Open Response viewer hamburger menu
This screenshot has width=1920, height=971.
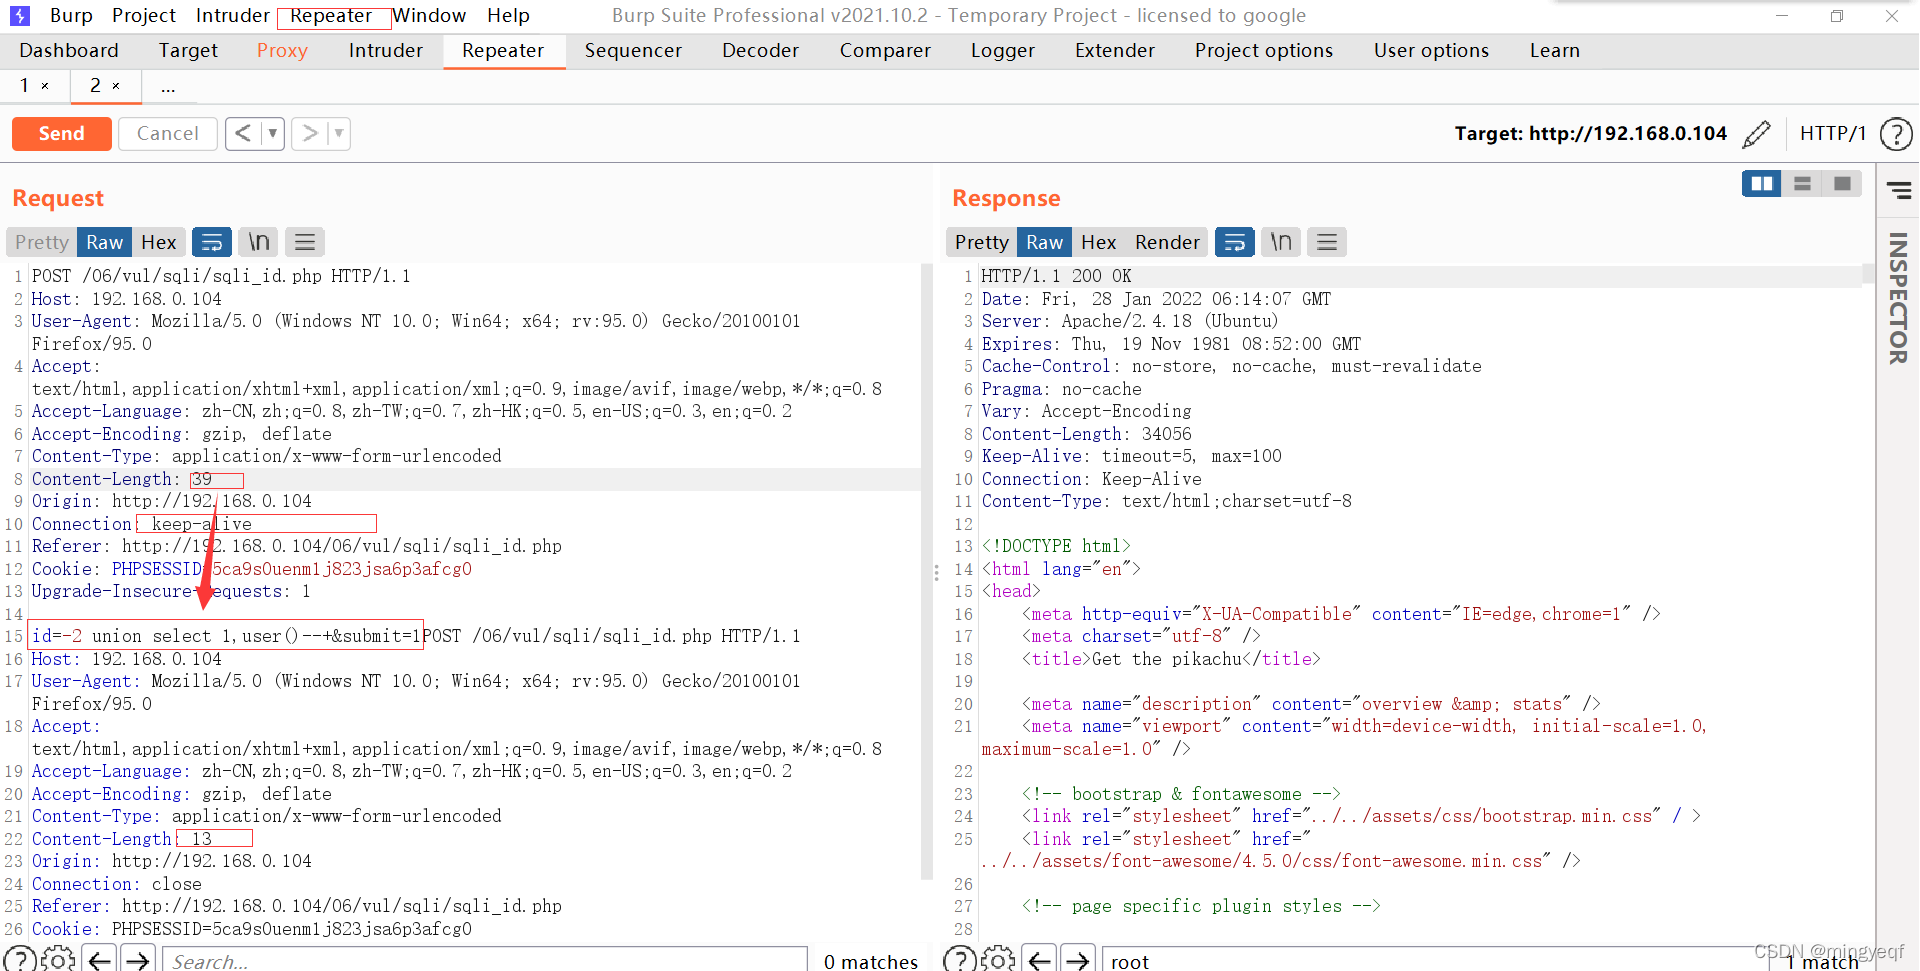(x=1327, y=242)
